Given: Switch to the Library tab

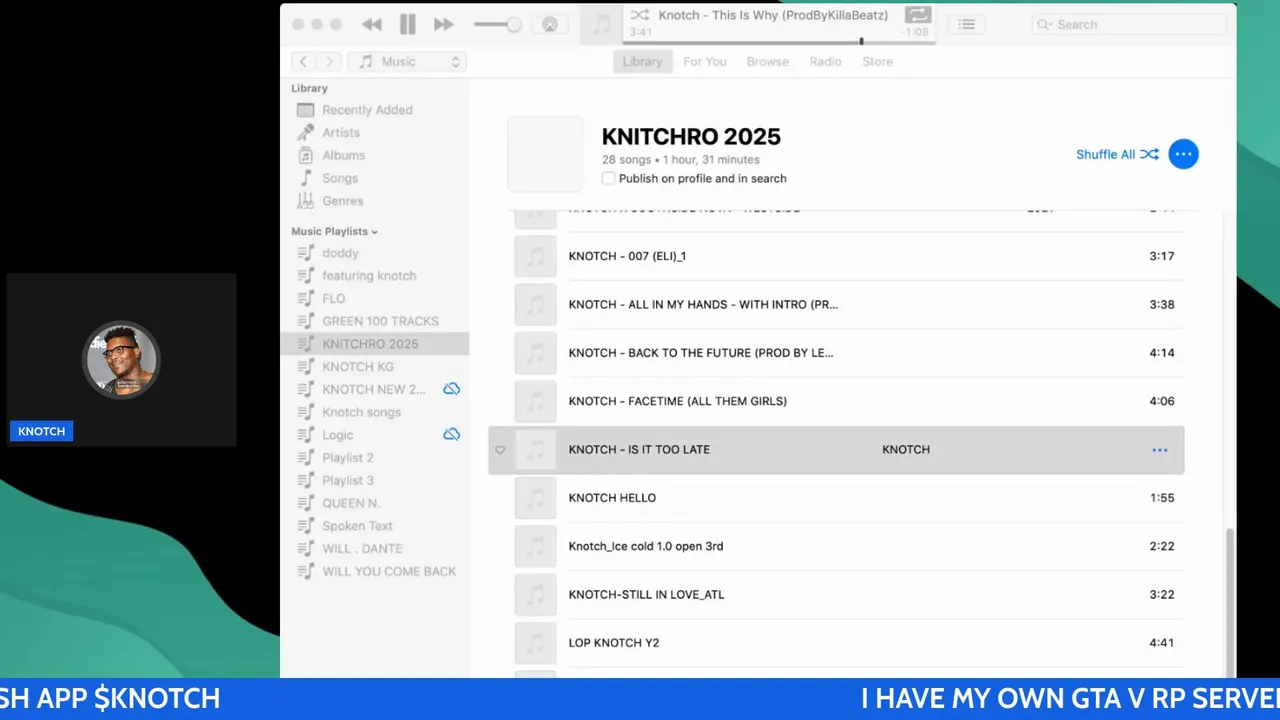Looking at the screenshot, I should pyautogui.click(x=642, y=62).
